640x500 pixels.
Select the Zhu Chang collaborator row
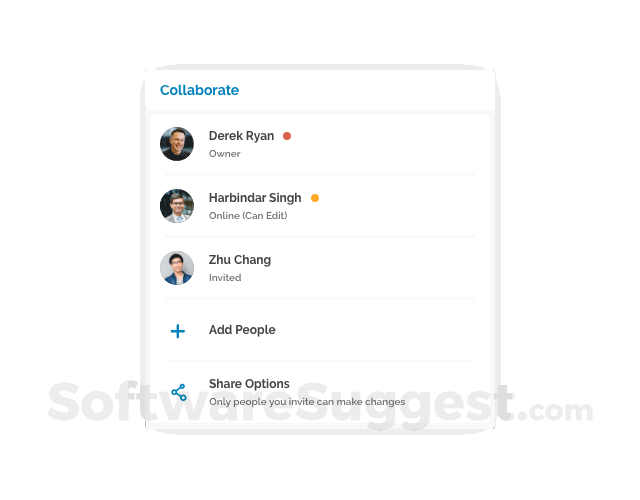tap(320, 268)
